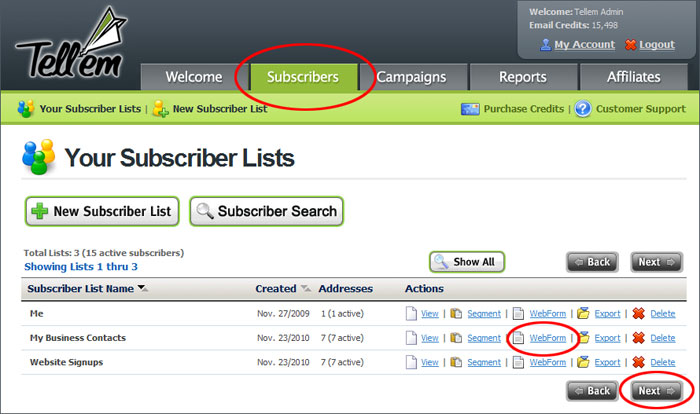This screenshot has height=414, width=700.
Task: Click the Segment icon in the Me row
Action: point(456,314)
